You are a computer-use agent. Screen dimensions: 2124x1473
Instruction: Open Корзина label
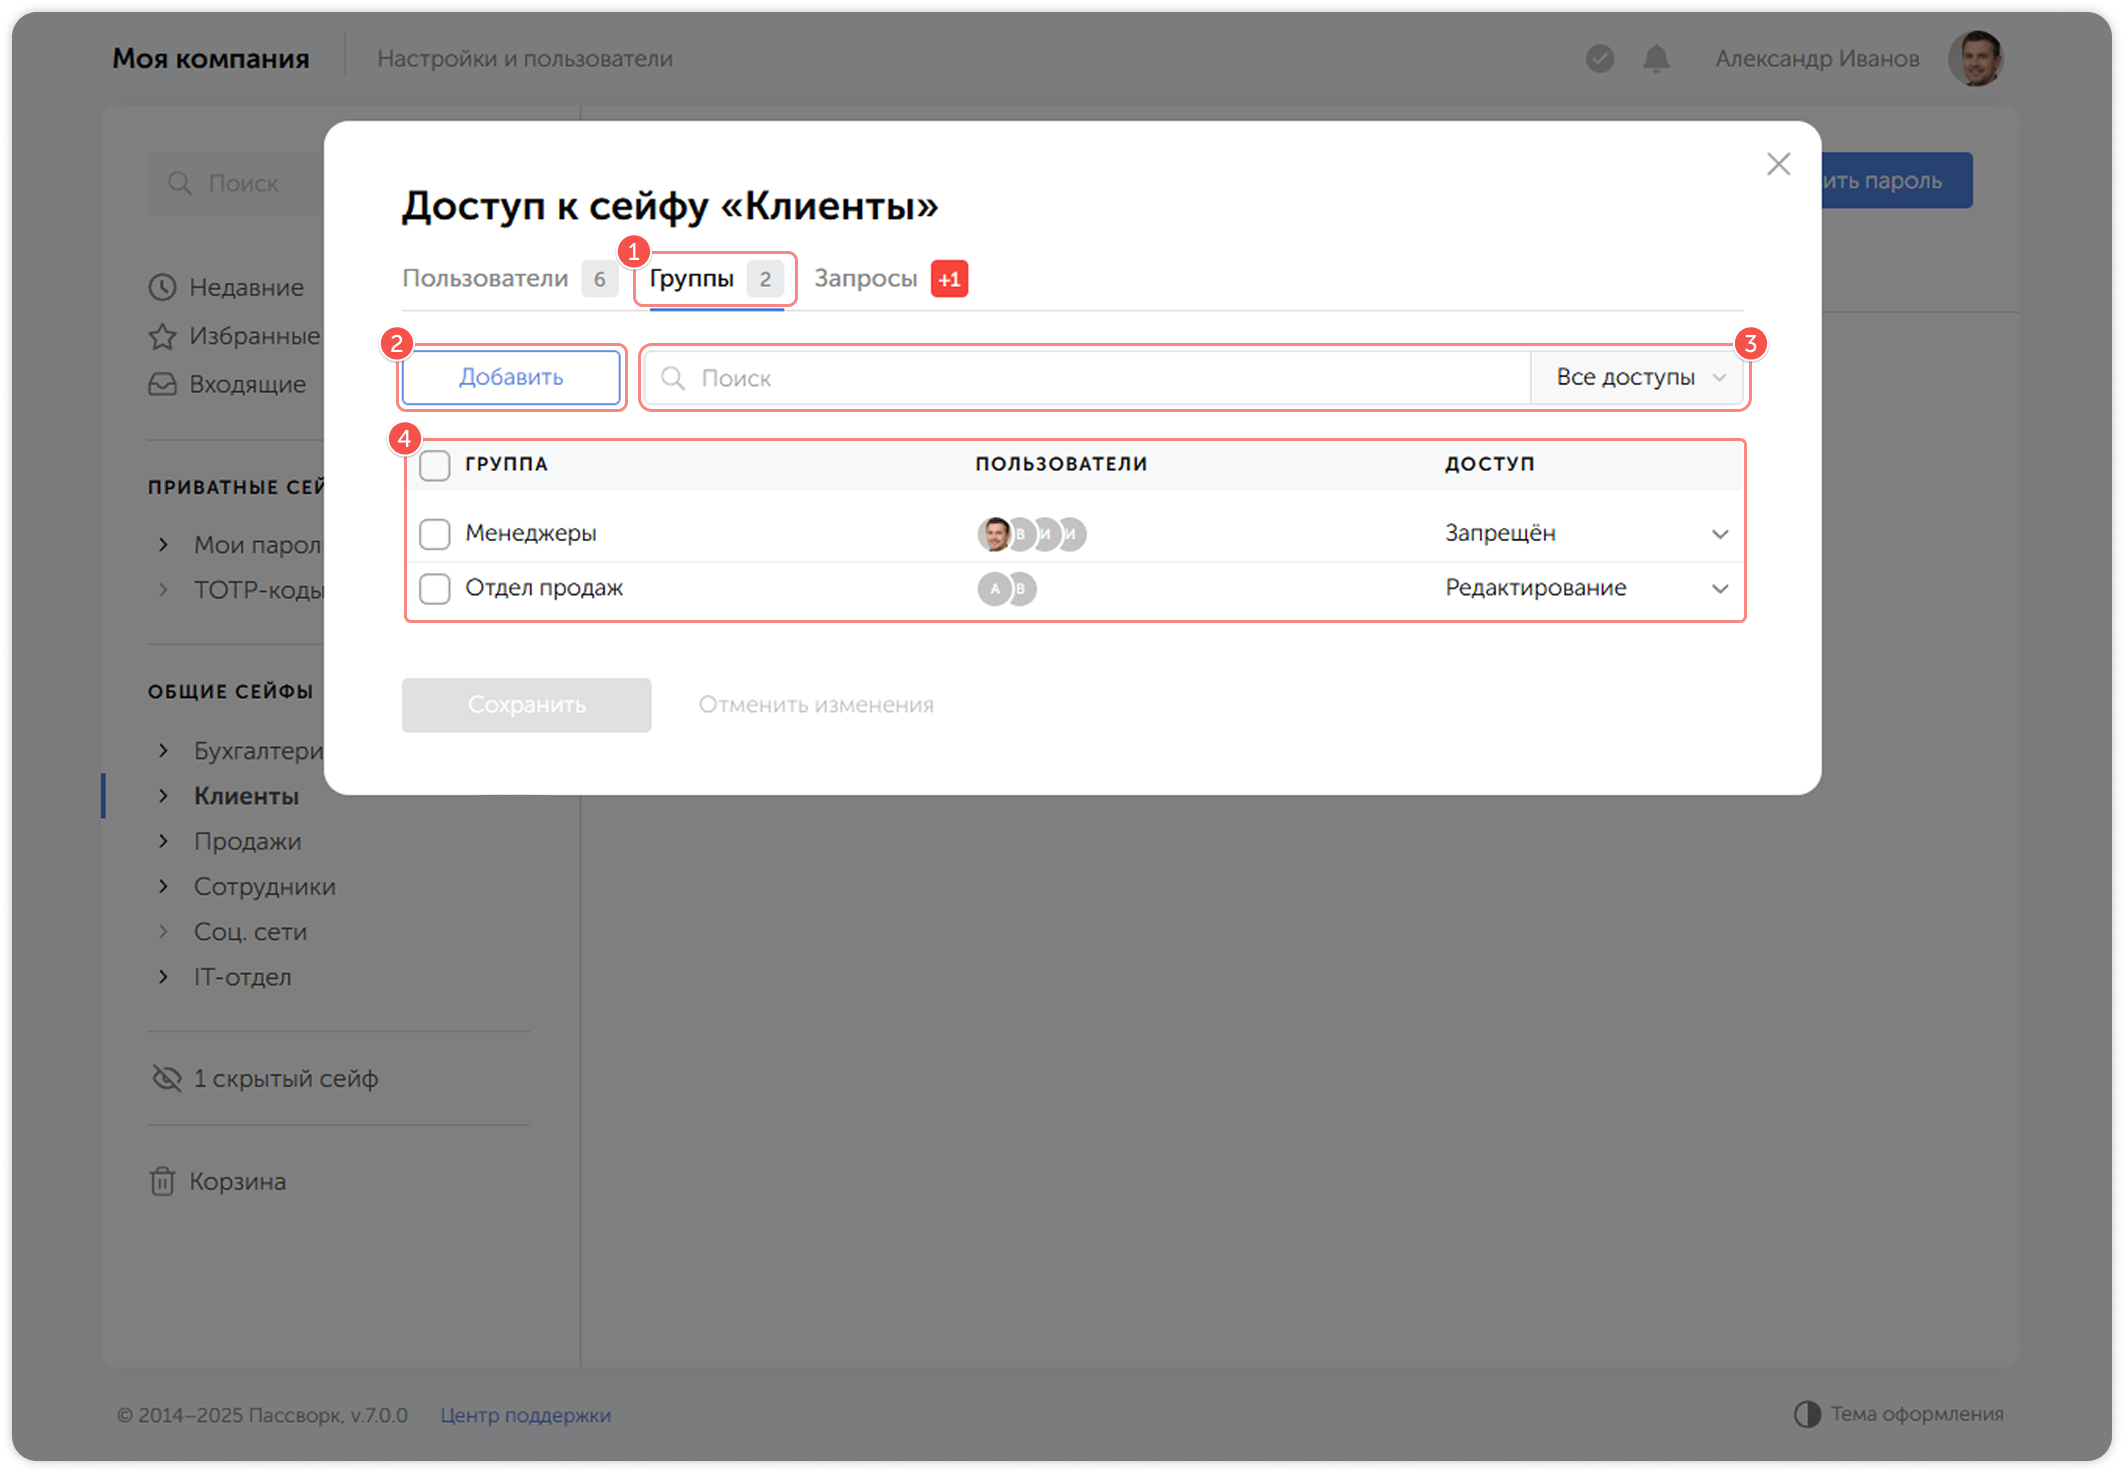coord(237,1182)
